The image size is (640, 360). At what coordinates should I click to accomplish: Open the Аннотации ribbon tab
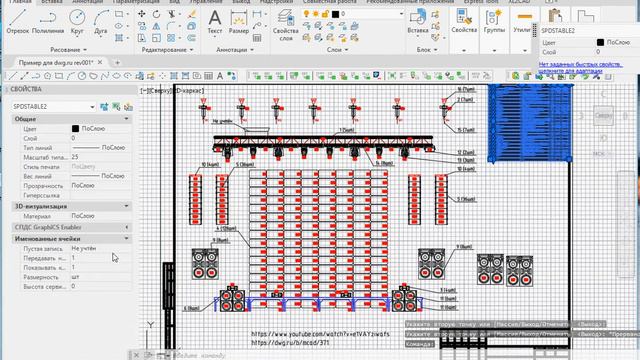pyautogui.click(x=87, y=2)
